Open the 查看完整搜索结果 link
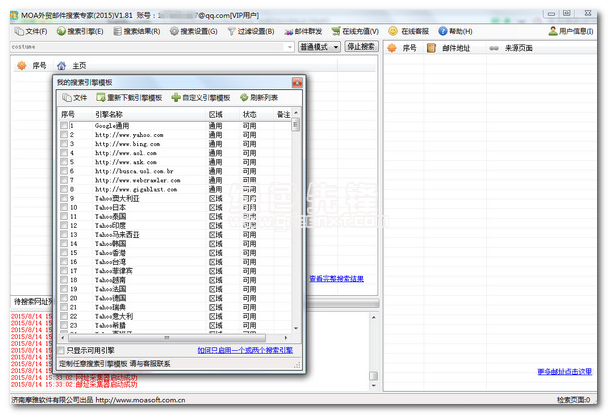608x415 pixels. [x=336, y=278]
